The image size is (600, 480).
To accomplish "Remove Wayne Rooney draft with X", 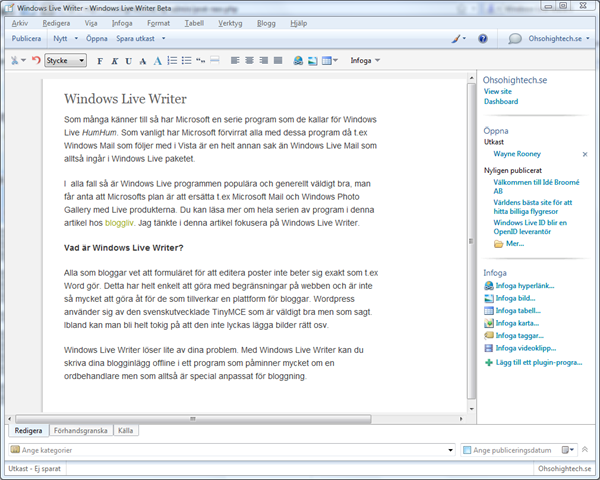I will [585, 154].
